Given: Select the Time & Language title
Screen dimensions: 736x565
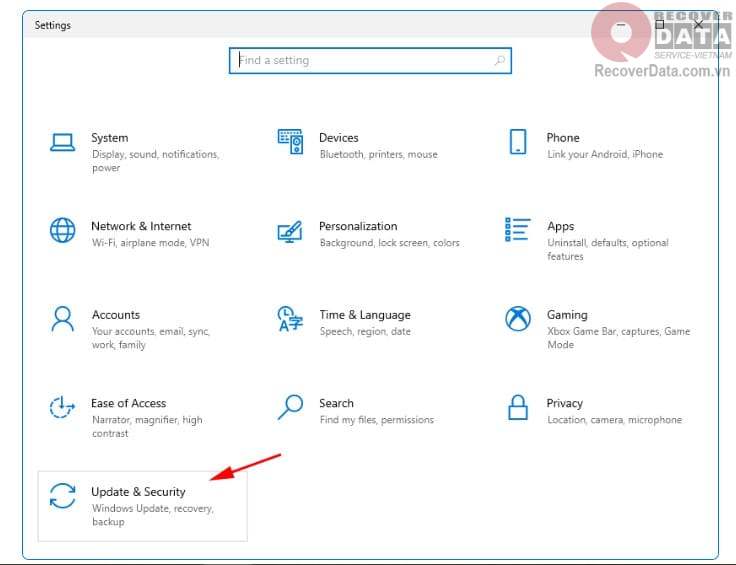Looking at the screenshot, I should point(365,315).
